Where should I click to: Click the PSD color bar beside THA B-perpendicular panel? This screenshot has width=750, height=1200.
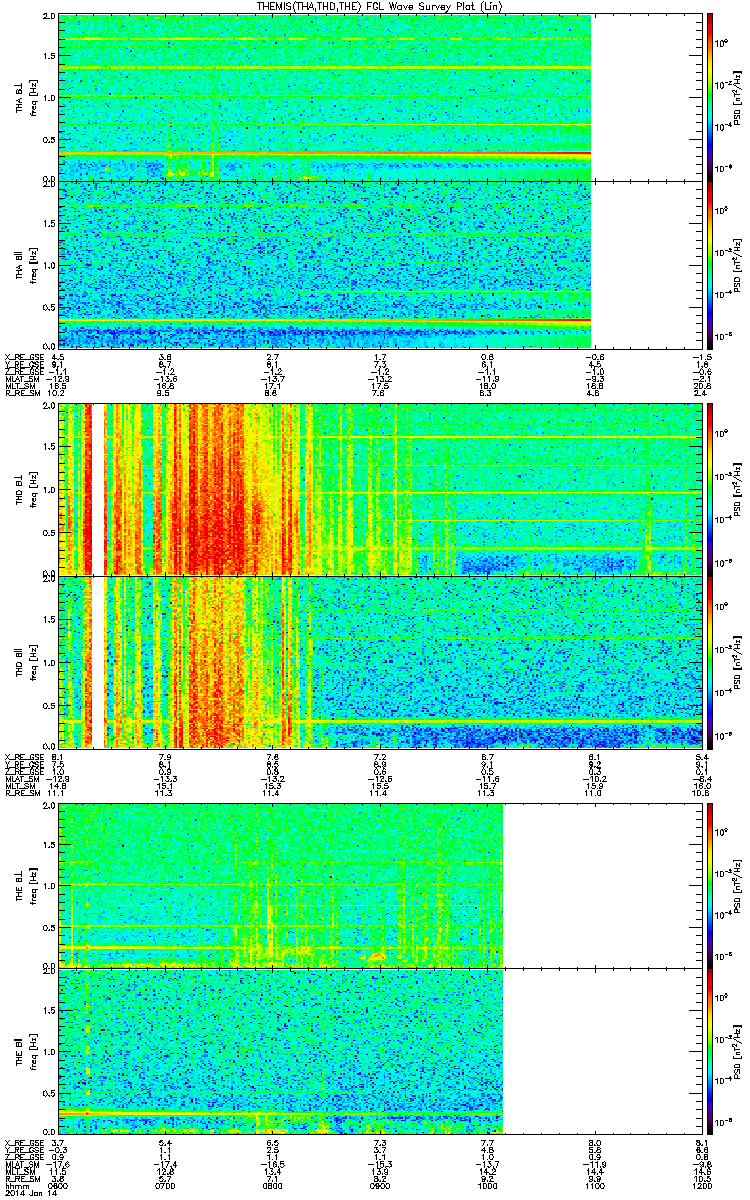point(711,97)
